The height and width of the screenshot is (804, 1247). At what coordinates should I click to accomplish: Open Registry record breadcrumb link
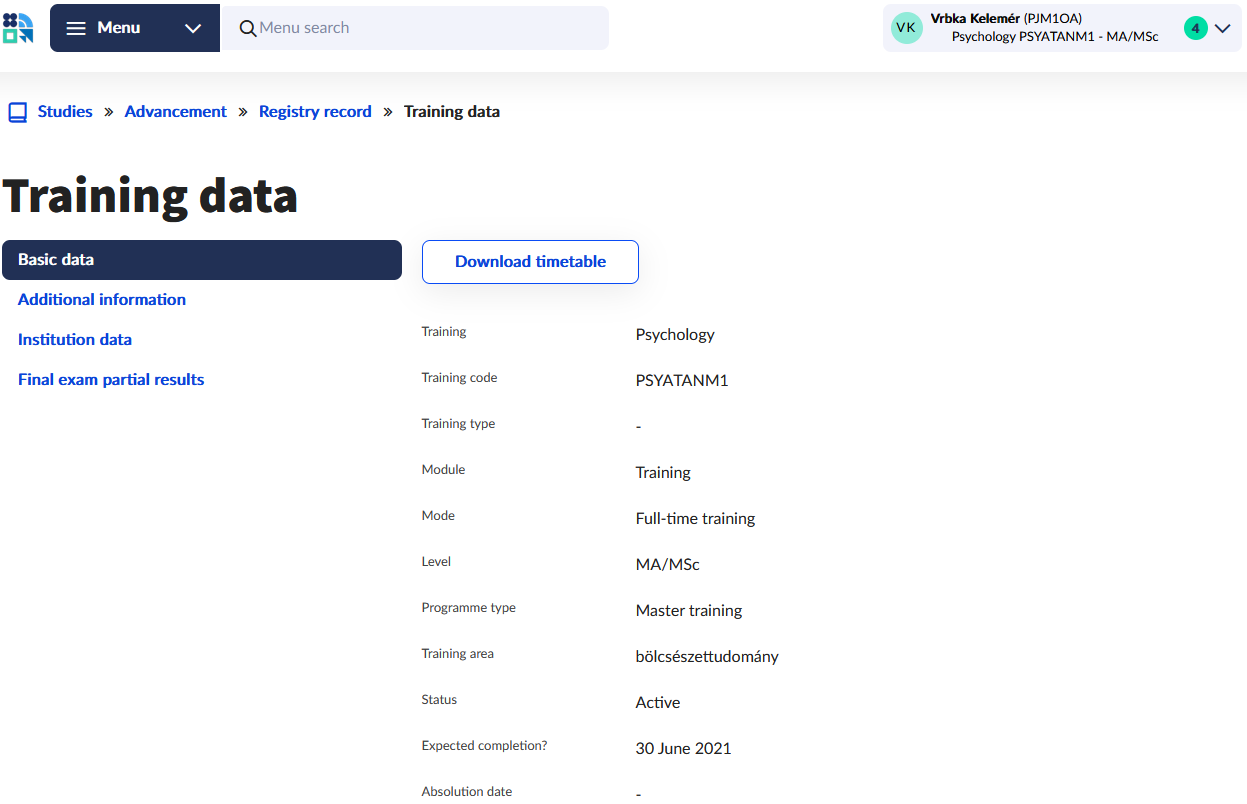315,112
